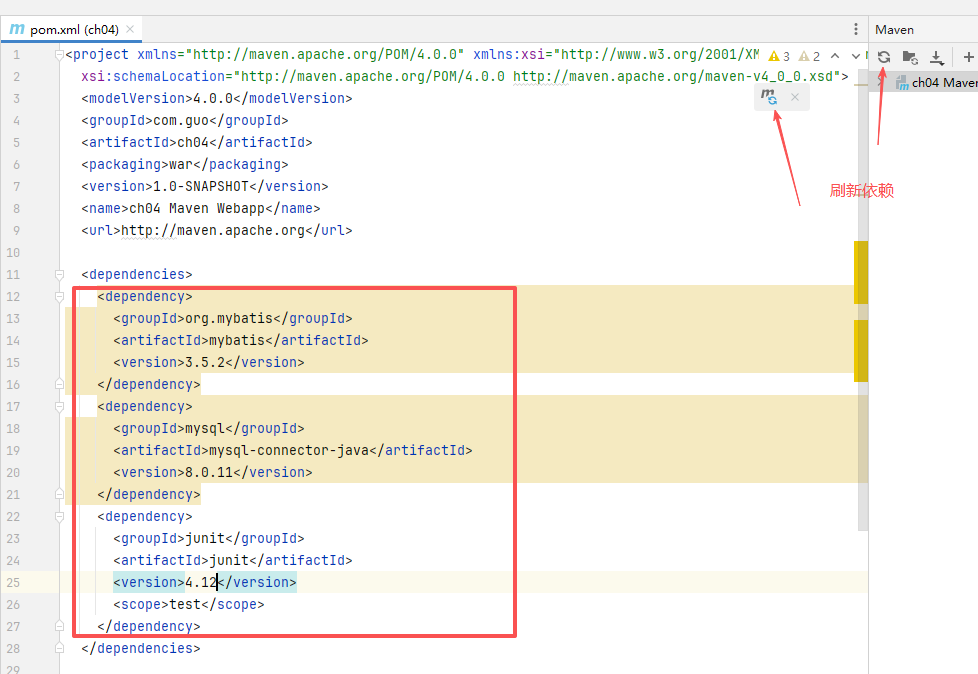This screenshot has width=978, height=674.
Task: Close the pom.xml (ch04) tab
Action: (130, 29)
